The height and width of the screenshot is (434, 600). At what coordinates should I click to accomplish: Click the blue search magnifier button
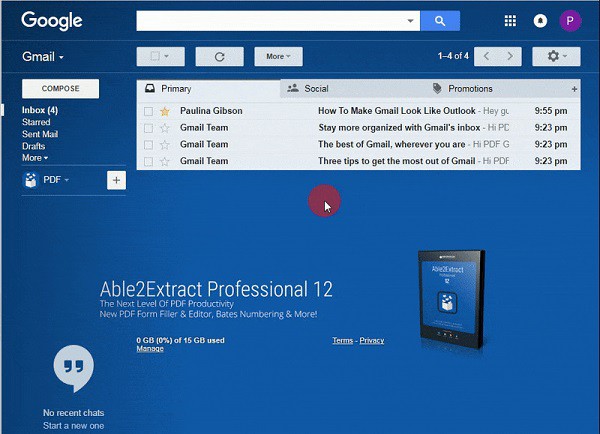439,21
